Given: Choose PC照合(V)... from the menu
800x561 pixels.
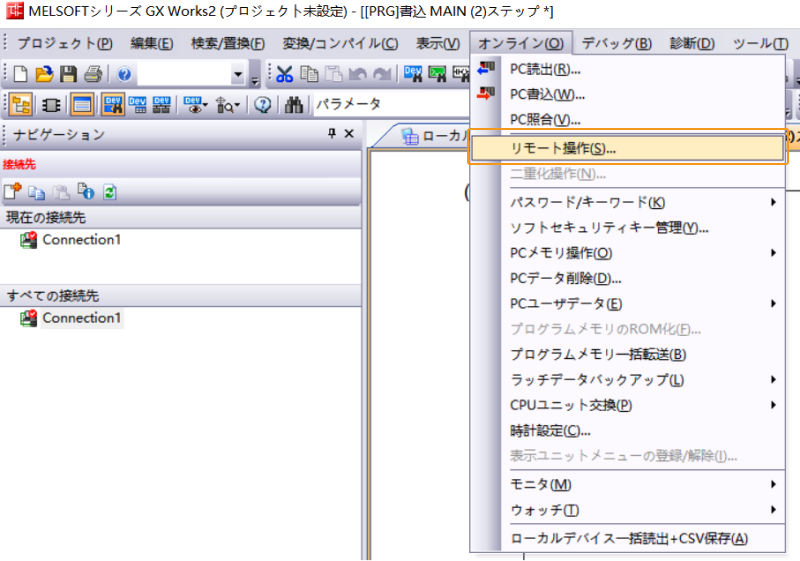Looking at the screenshot, I should [627, 120].
